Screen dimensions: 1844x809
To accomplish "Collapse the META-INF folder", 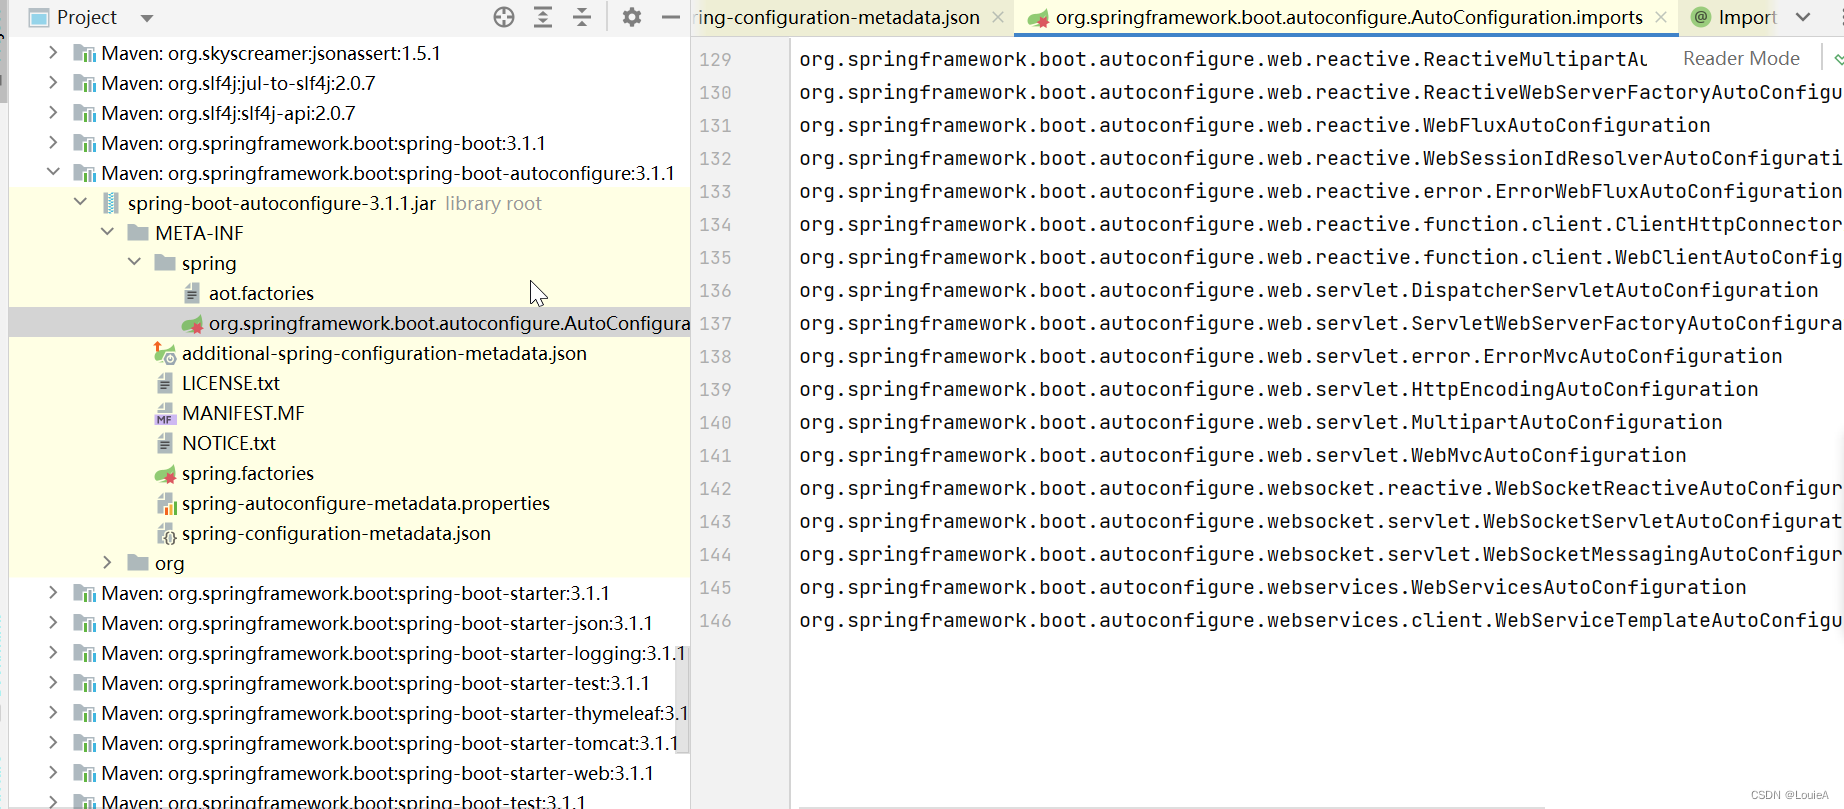I will (x=107, y=232).
